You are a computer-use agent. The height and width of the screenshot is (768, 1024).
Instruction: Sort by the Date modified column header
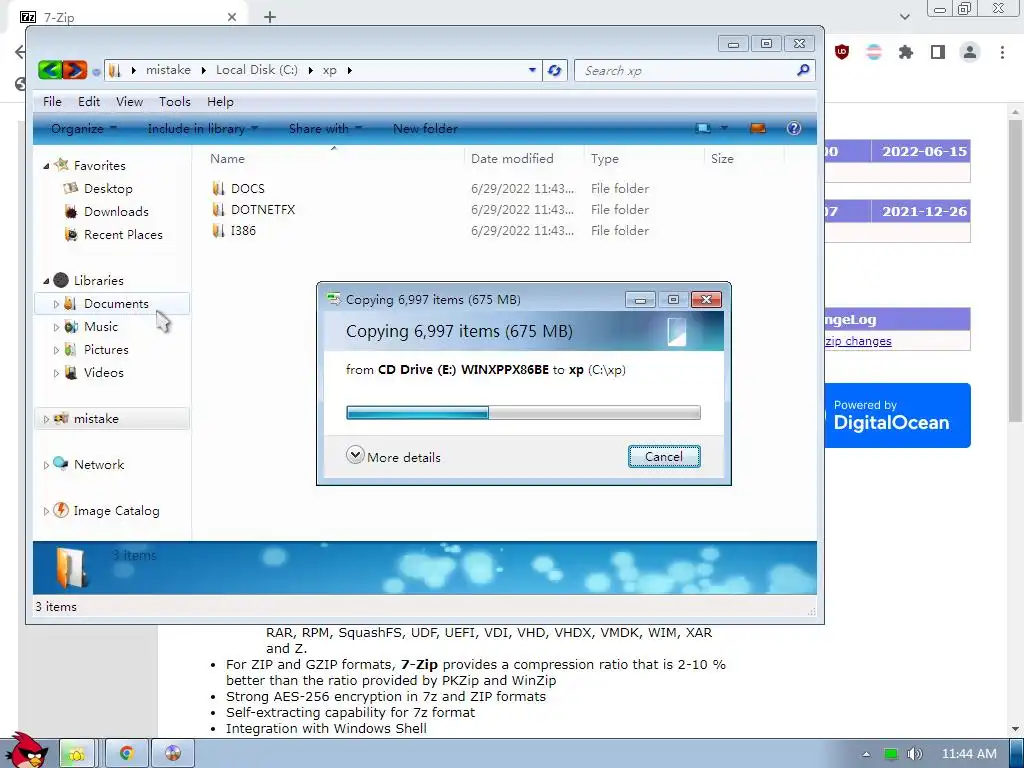point(512,159)
